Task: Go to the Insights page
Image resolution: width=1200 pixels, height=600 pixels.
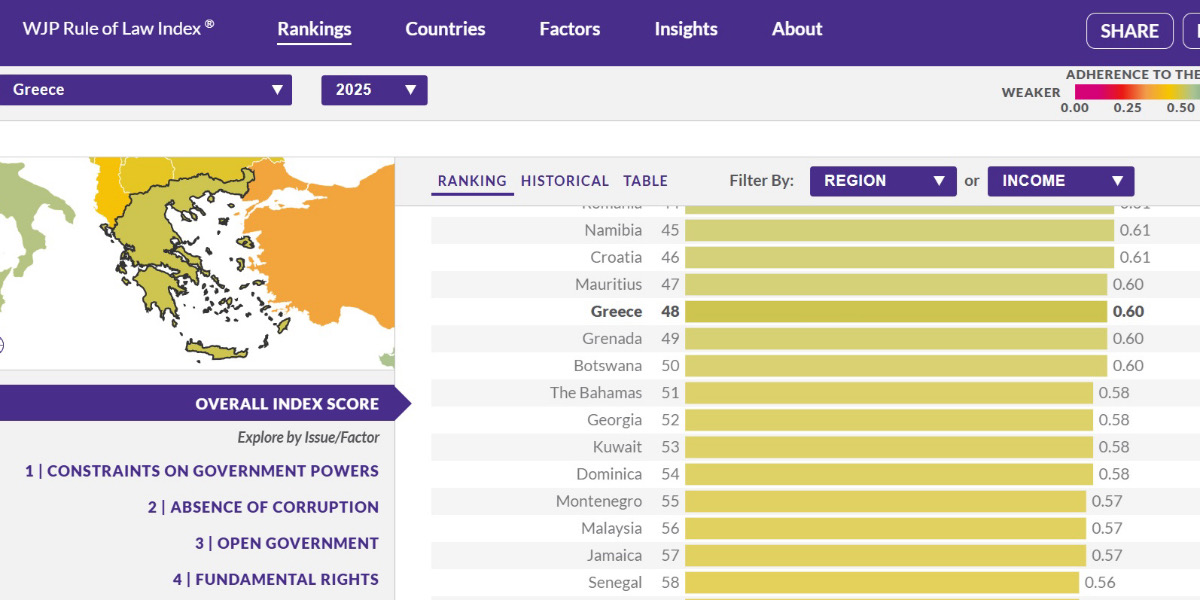Action: (686, 29)
